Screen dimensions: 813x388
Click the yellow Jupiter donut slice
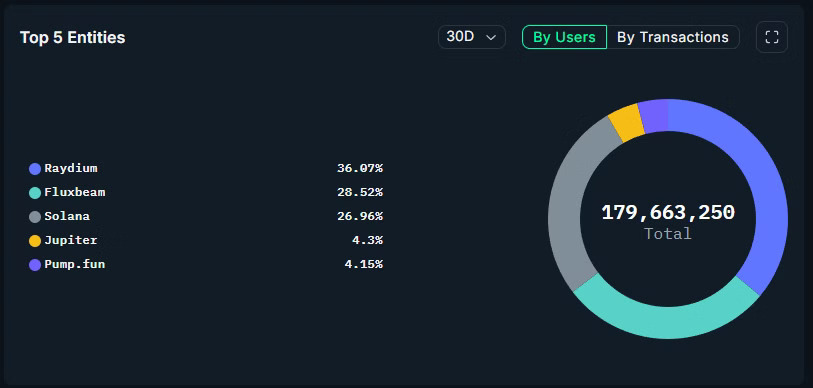pyautogui.click(x=626, y=122)
